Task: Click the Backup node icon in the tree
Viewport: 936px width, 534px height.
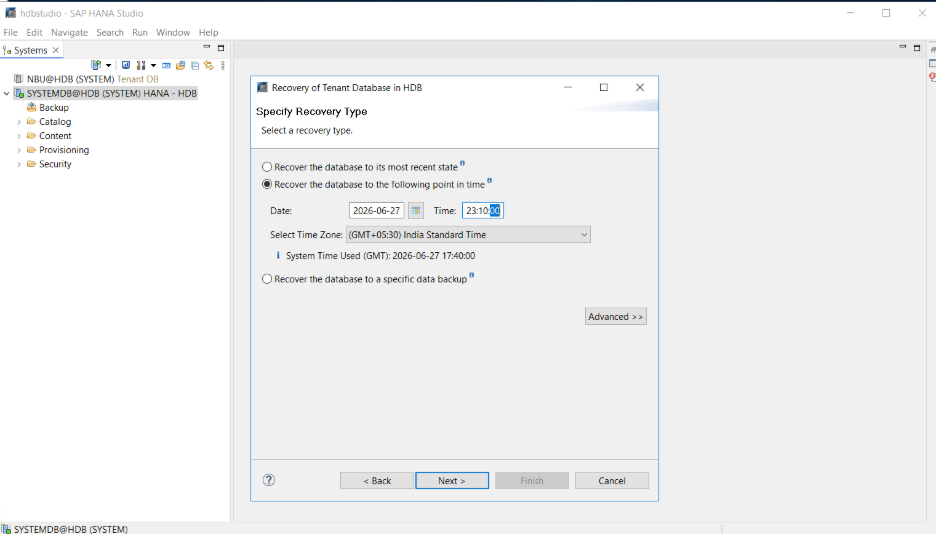Action: point(32,107)
